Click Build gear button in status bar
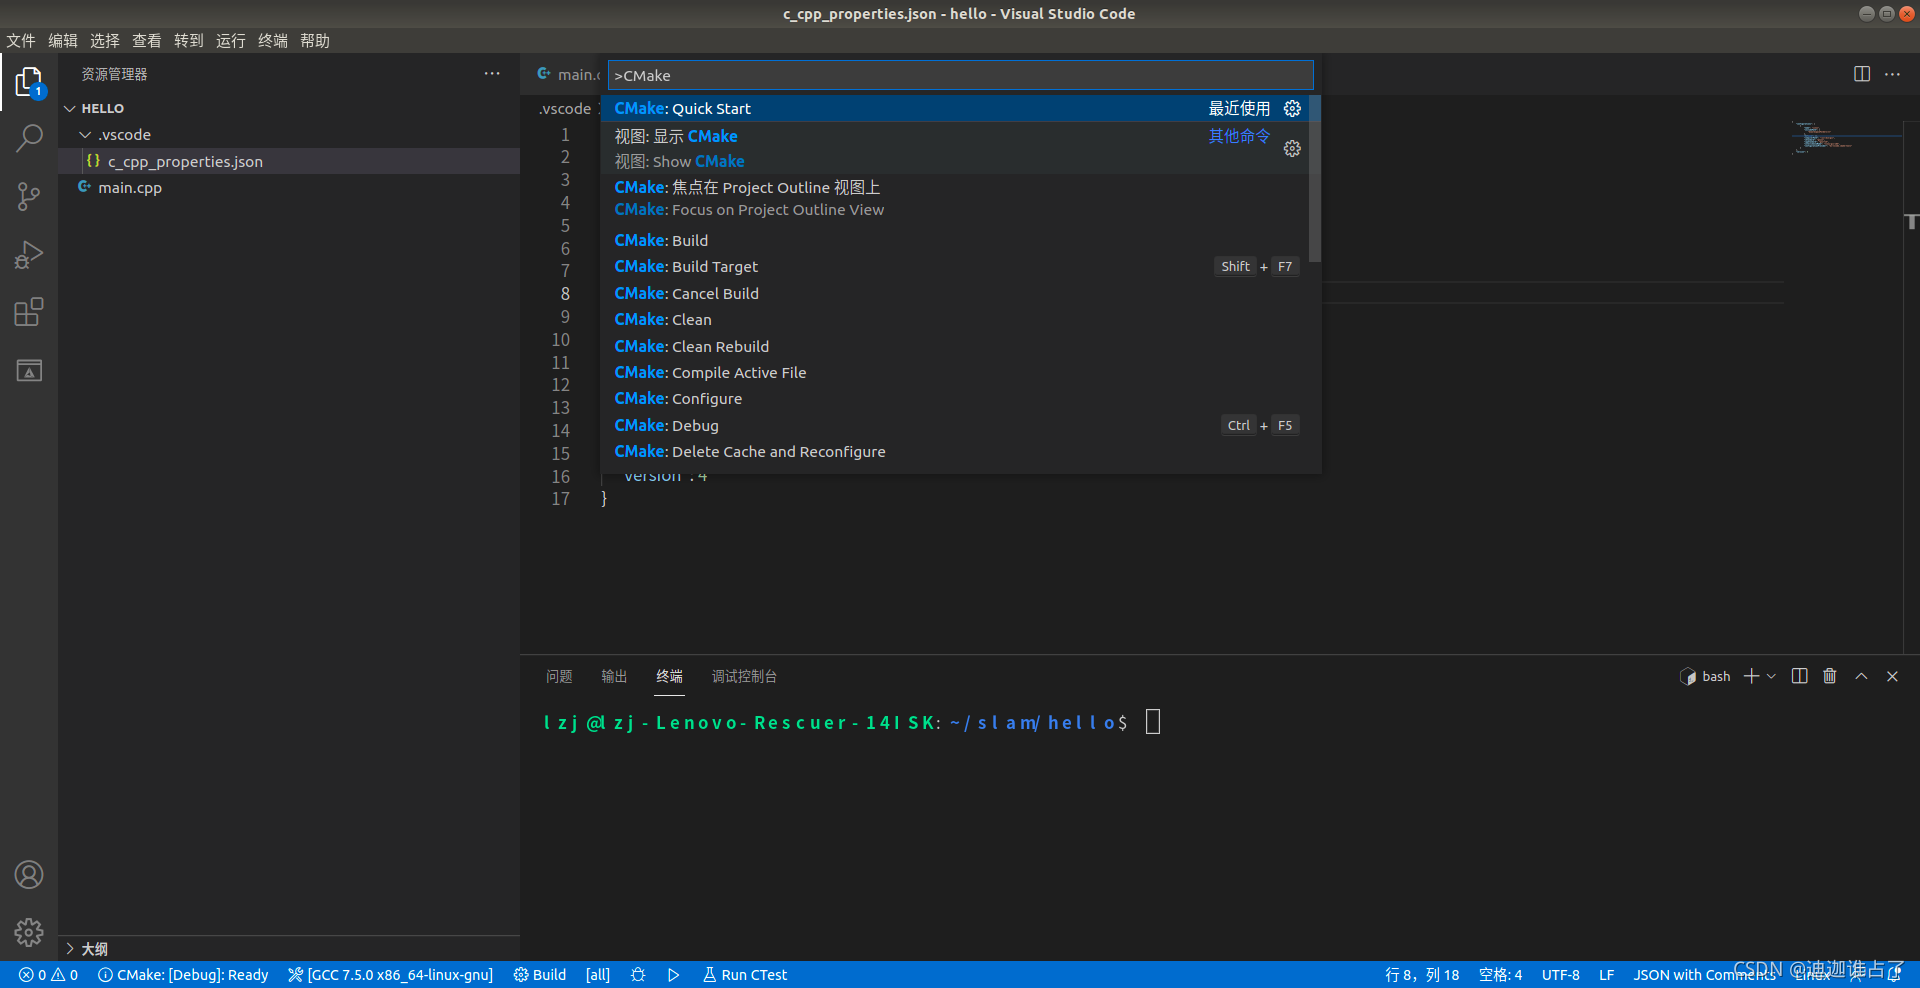This screenshot has width=1920, height=988. [540, 975]
